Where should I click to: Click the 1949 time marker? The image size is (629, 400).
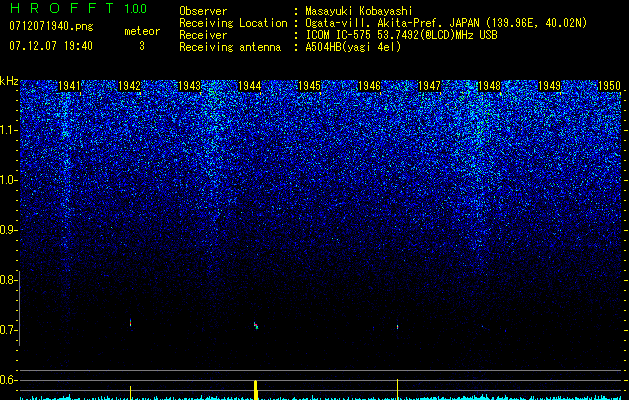(x=549, y=86)
